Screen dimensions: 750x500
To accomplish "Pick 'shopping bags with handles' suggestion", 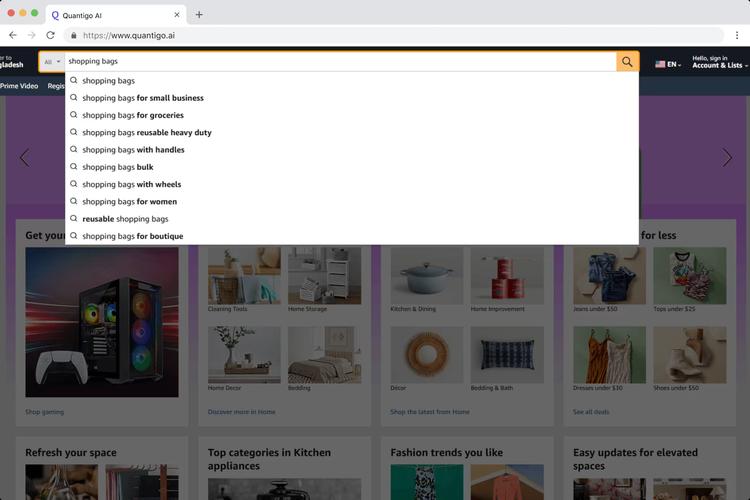I will (352, 150).
